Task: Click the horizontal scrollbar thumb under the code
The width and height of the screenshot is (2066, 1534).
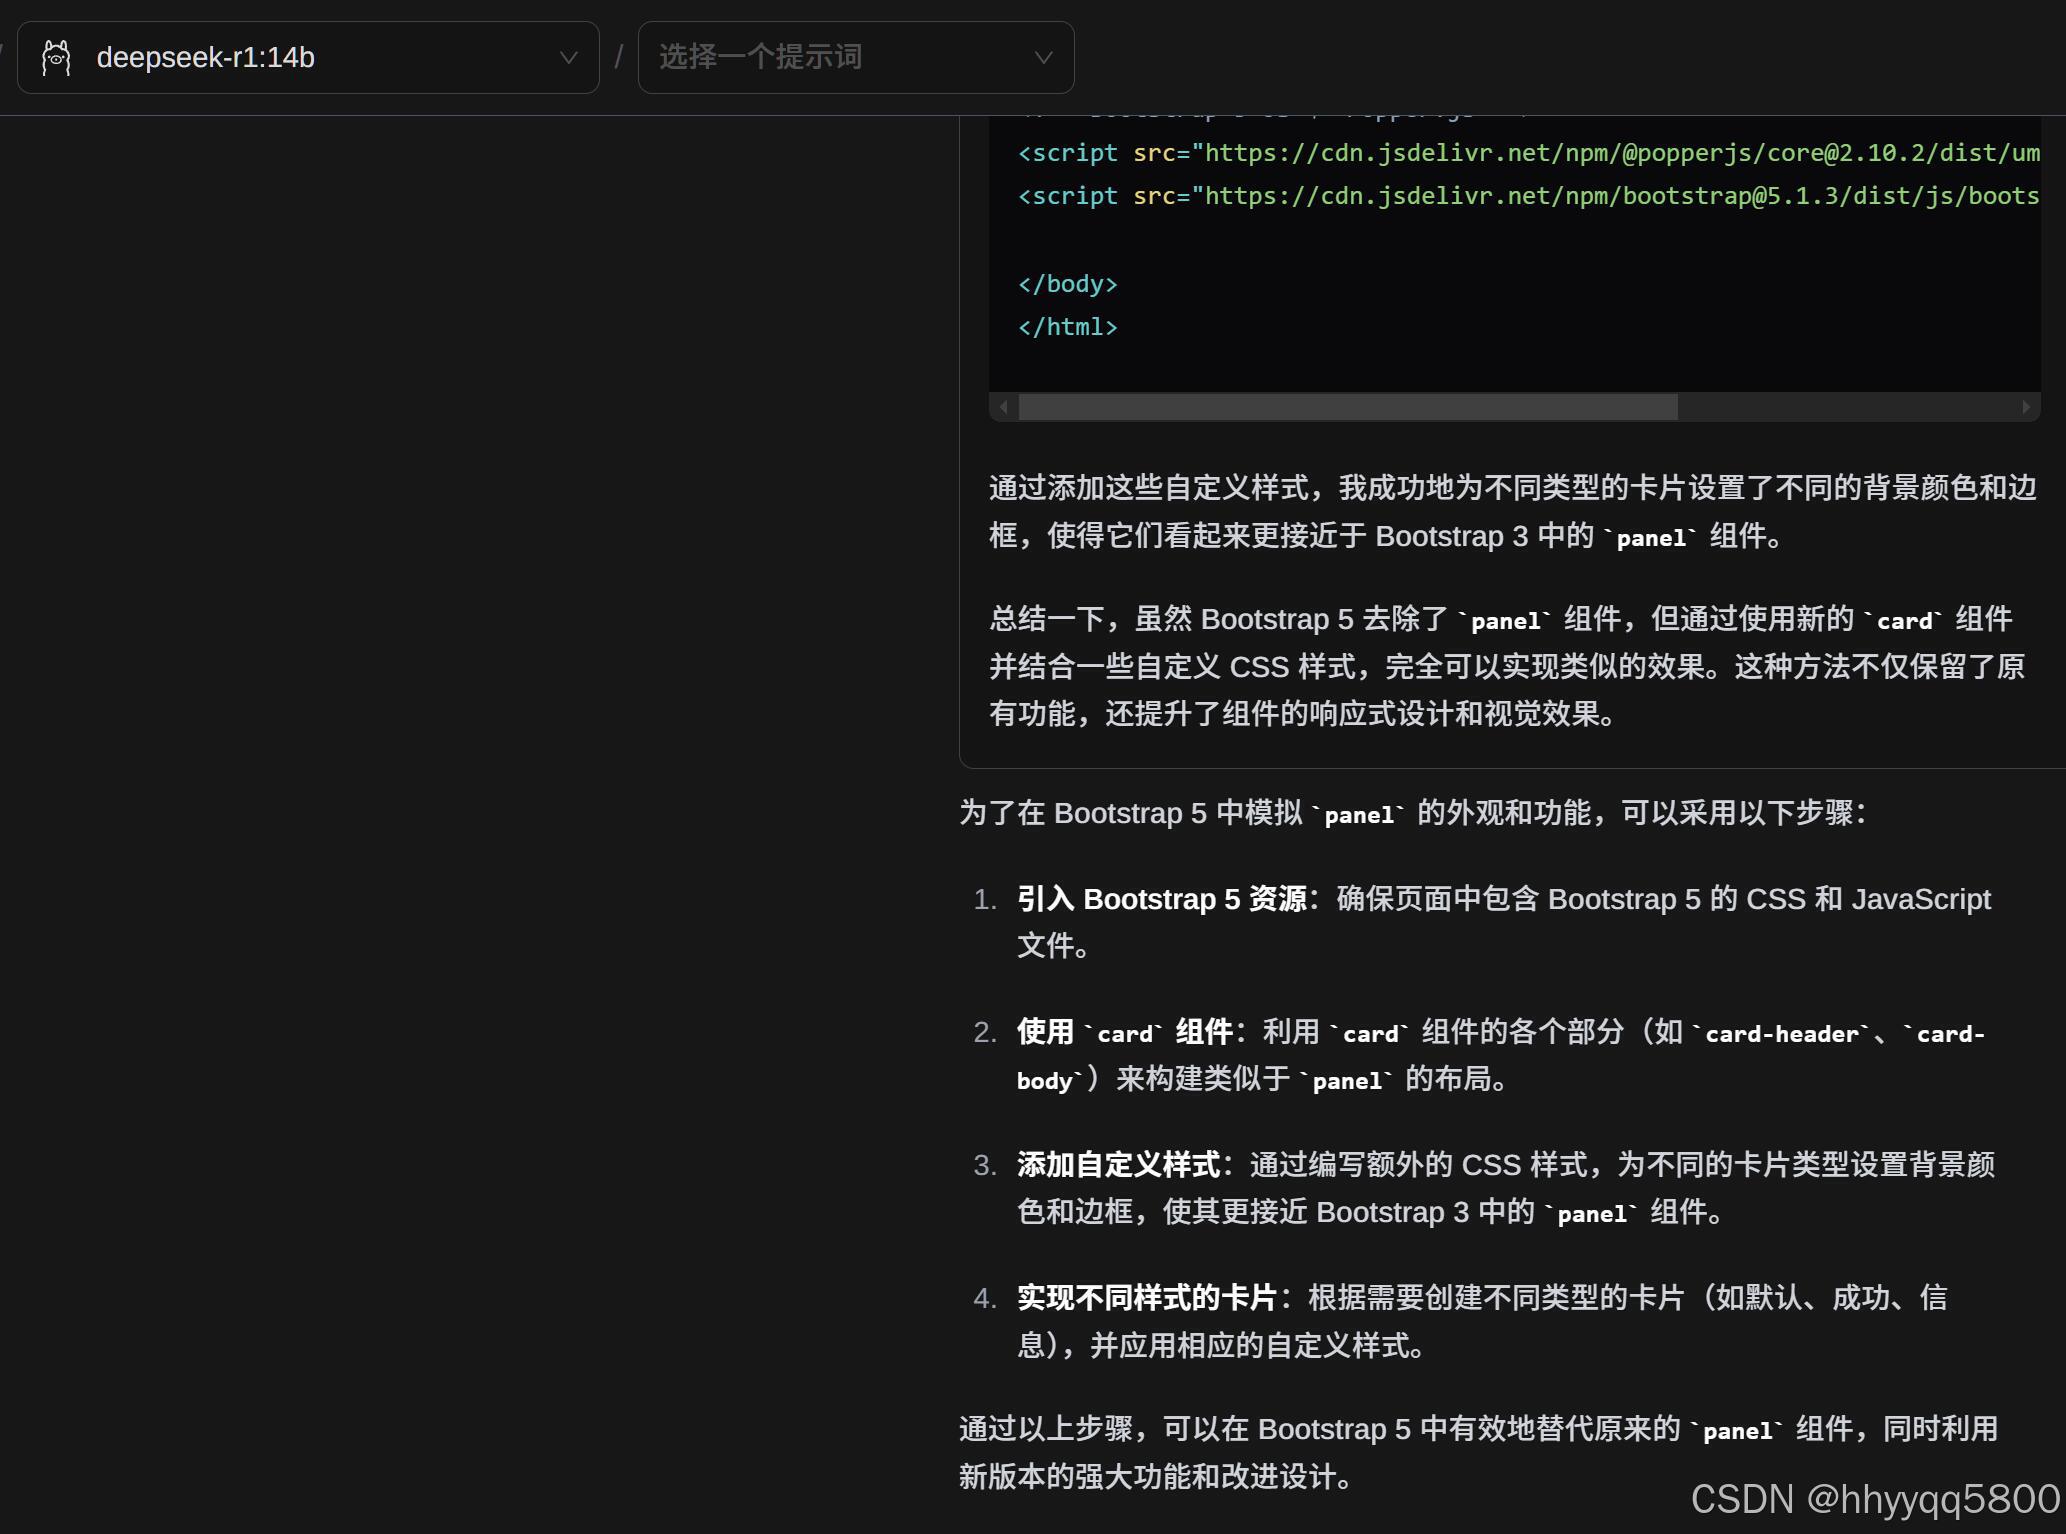Action: (1347, 407)
